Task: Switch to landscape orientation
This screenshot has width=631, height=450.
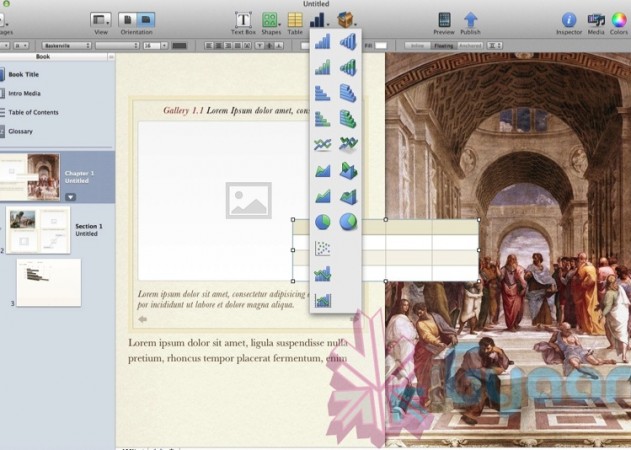Action: coord(146,19)
